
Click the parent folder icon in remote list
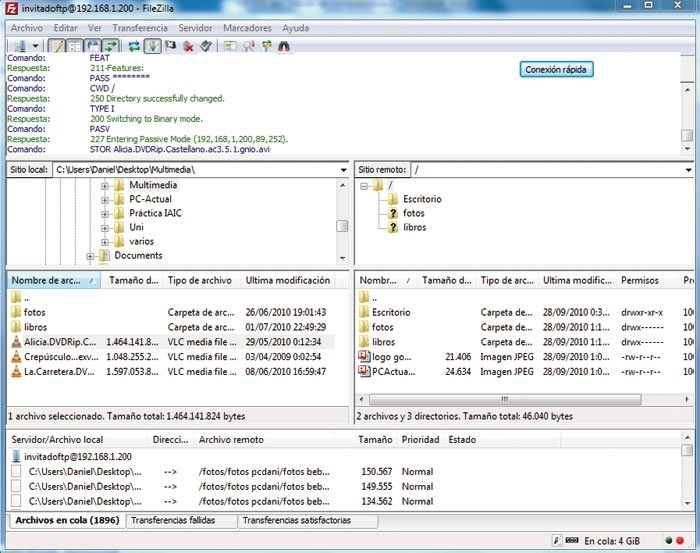click(364, 297)
